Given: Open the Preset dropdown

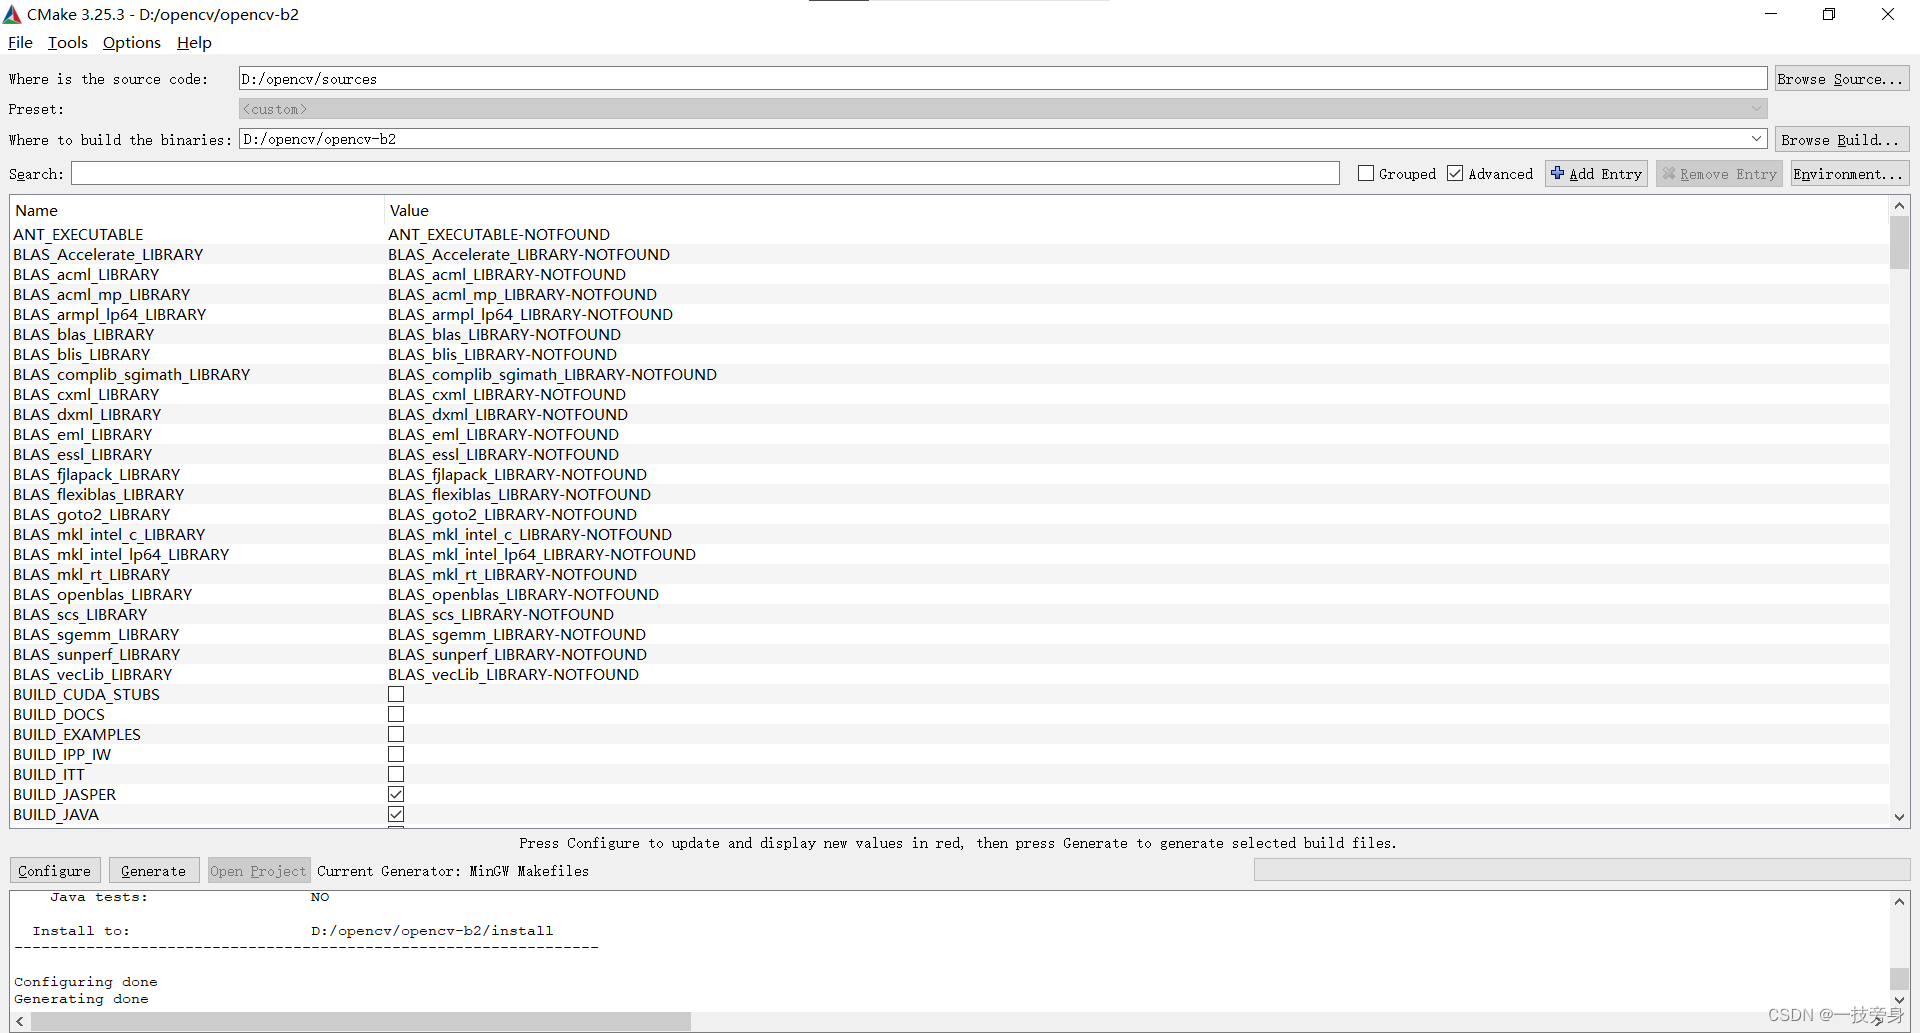Looking at the screenshot, I should (1757, 108).
